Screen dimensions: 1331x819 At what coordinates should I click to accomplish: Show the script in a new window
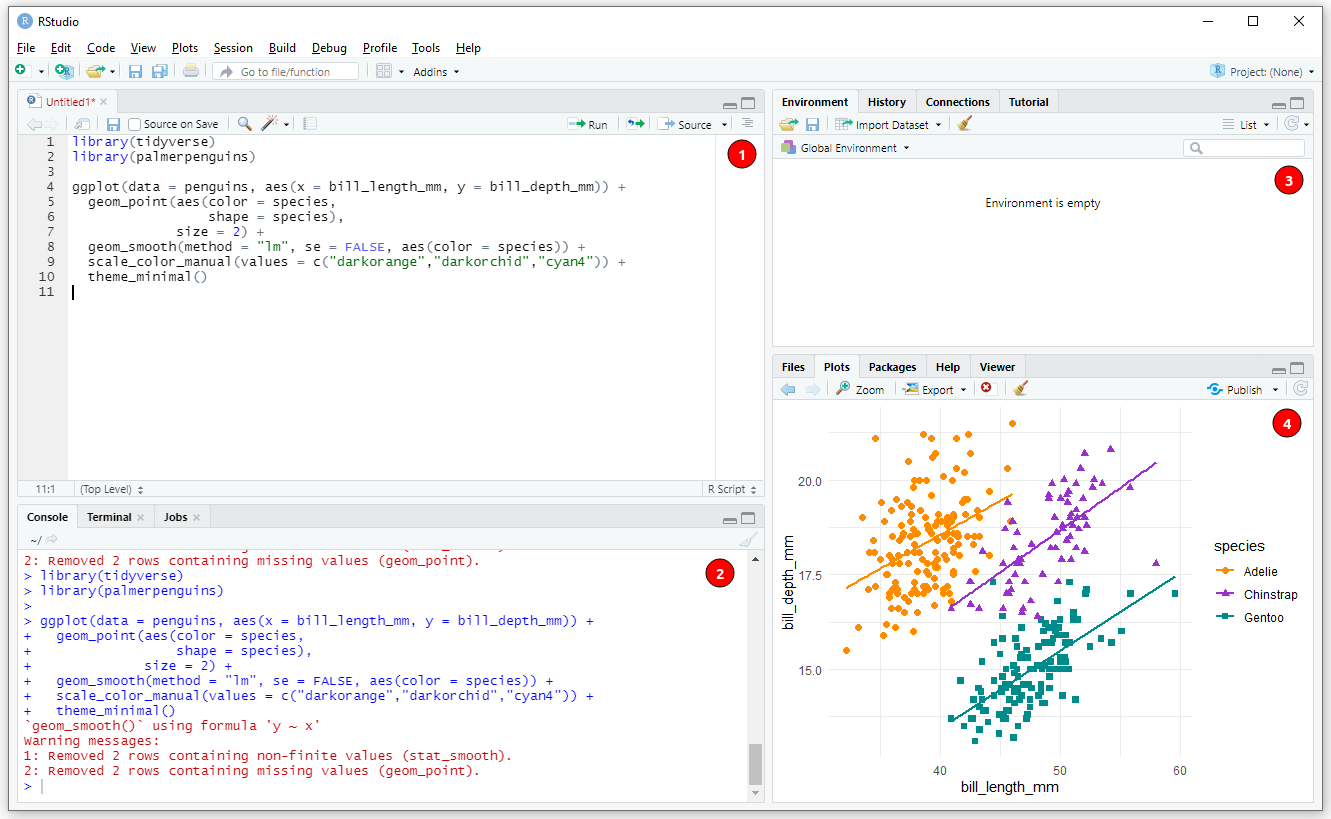(x=83, y=124)
